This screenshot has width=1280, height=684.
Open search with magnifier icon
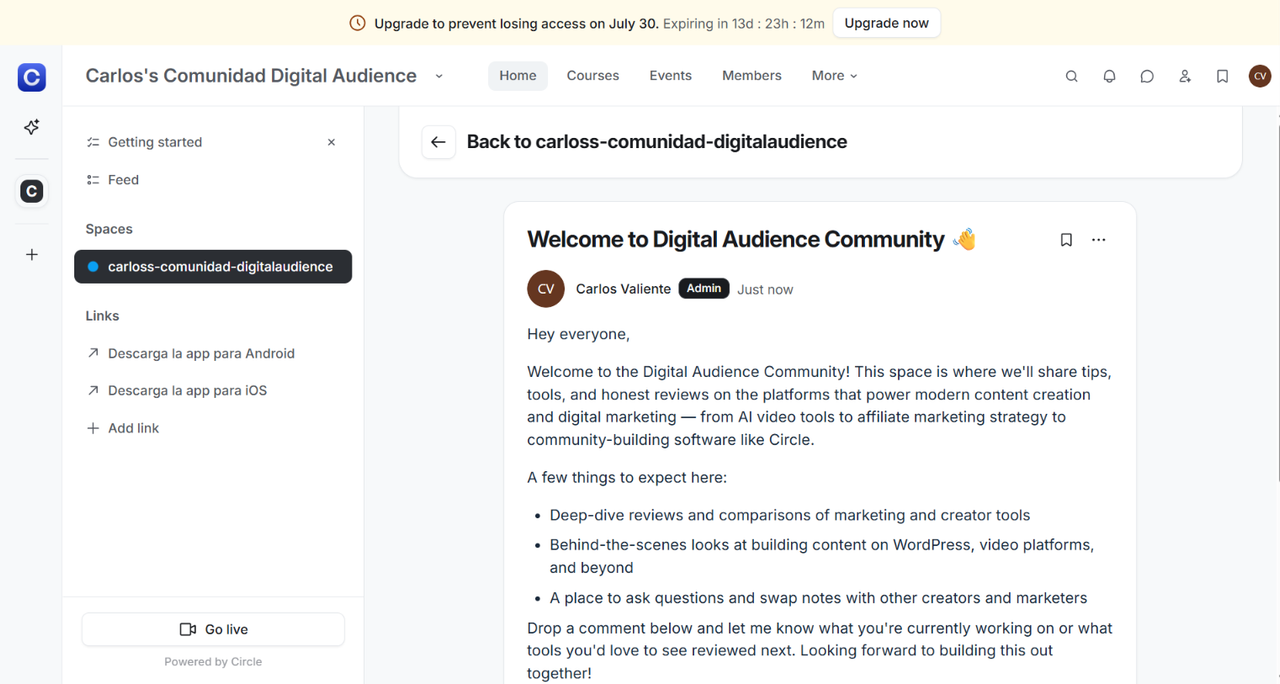[x=1072, y=76]
